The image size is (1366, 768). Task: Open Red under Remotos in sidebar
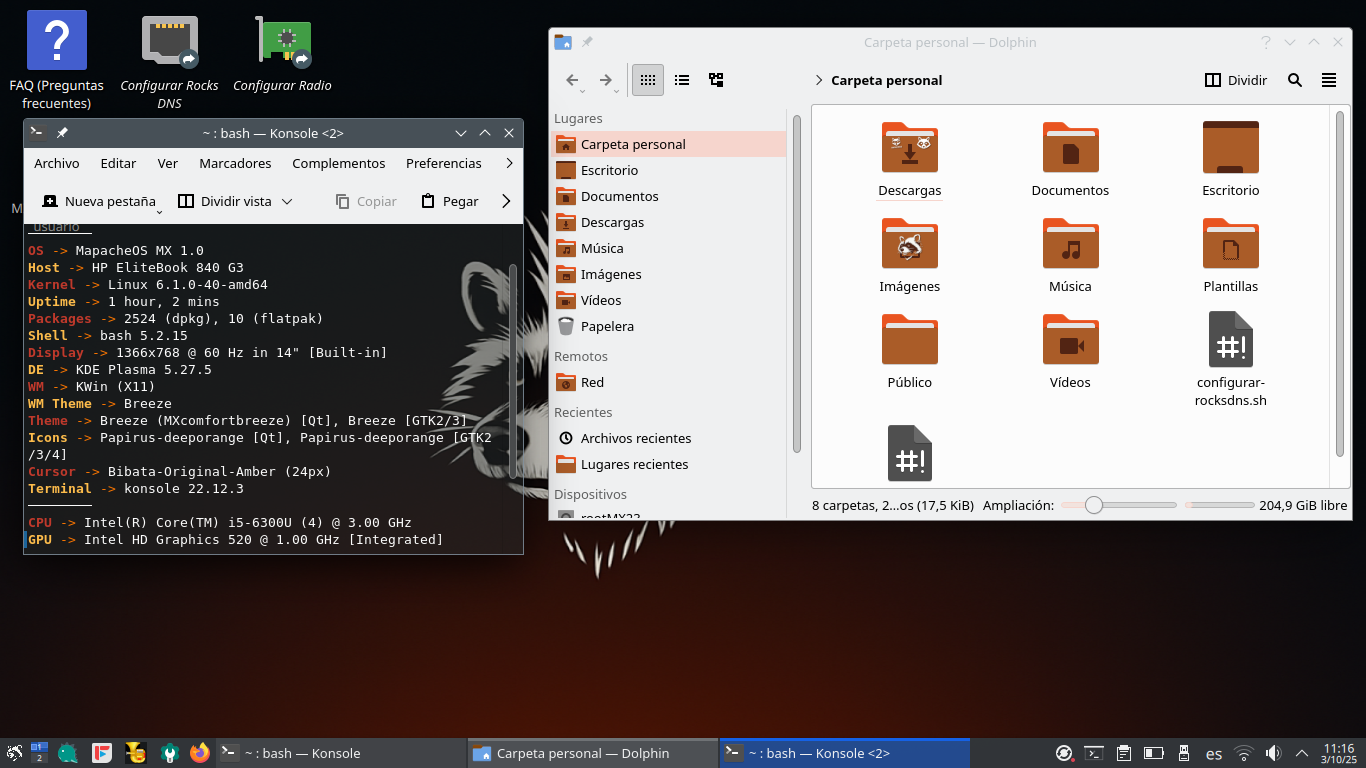pyautogui.click(x=670, y=382)
